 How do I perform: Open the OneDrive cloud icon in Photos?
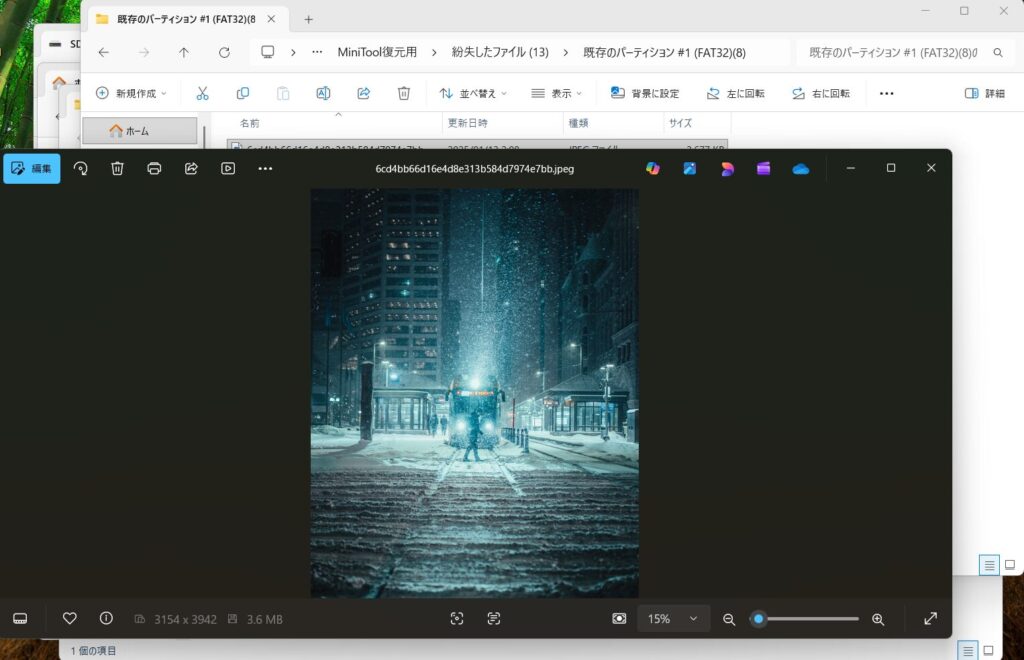800,169
